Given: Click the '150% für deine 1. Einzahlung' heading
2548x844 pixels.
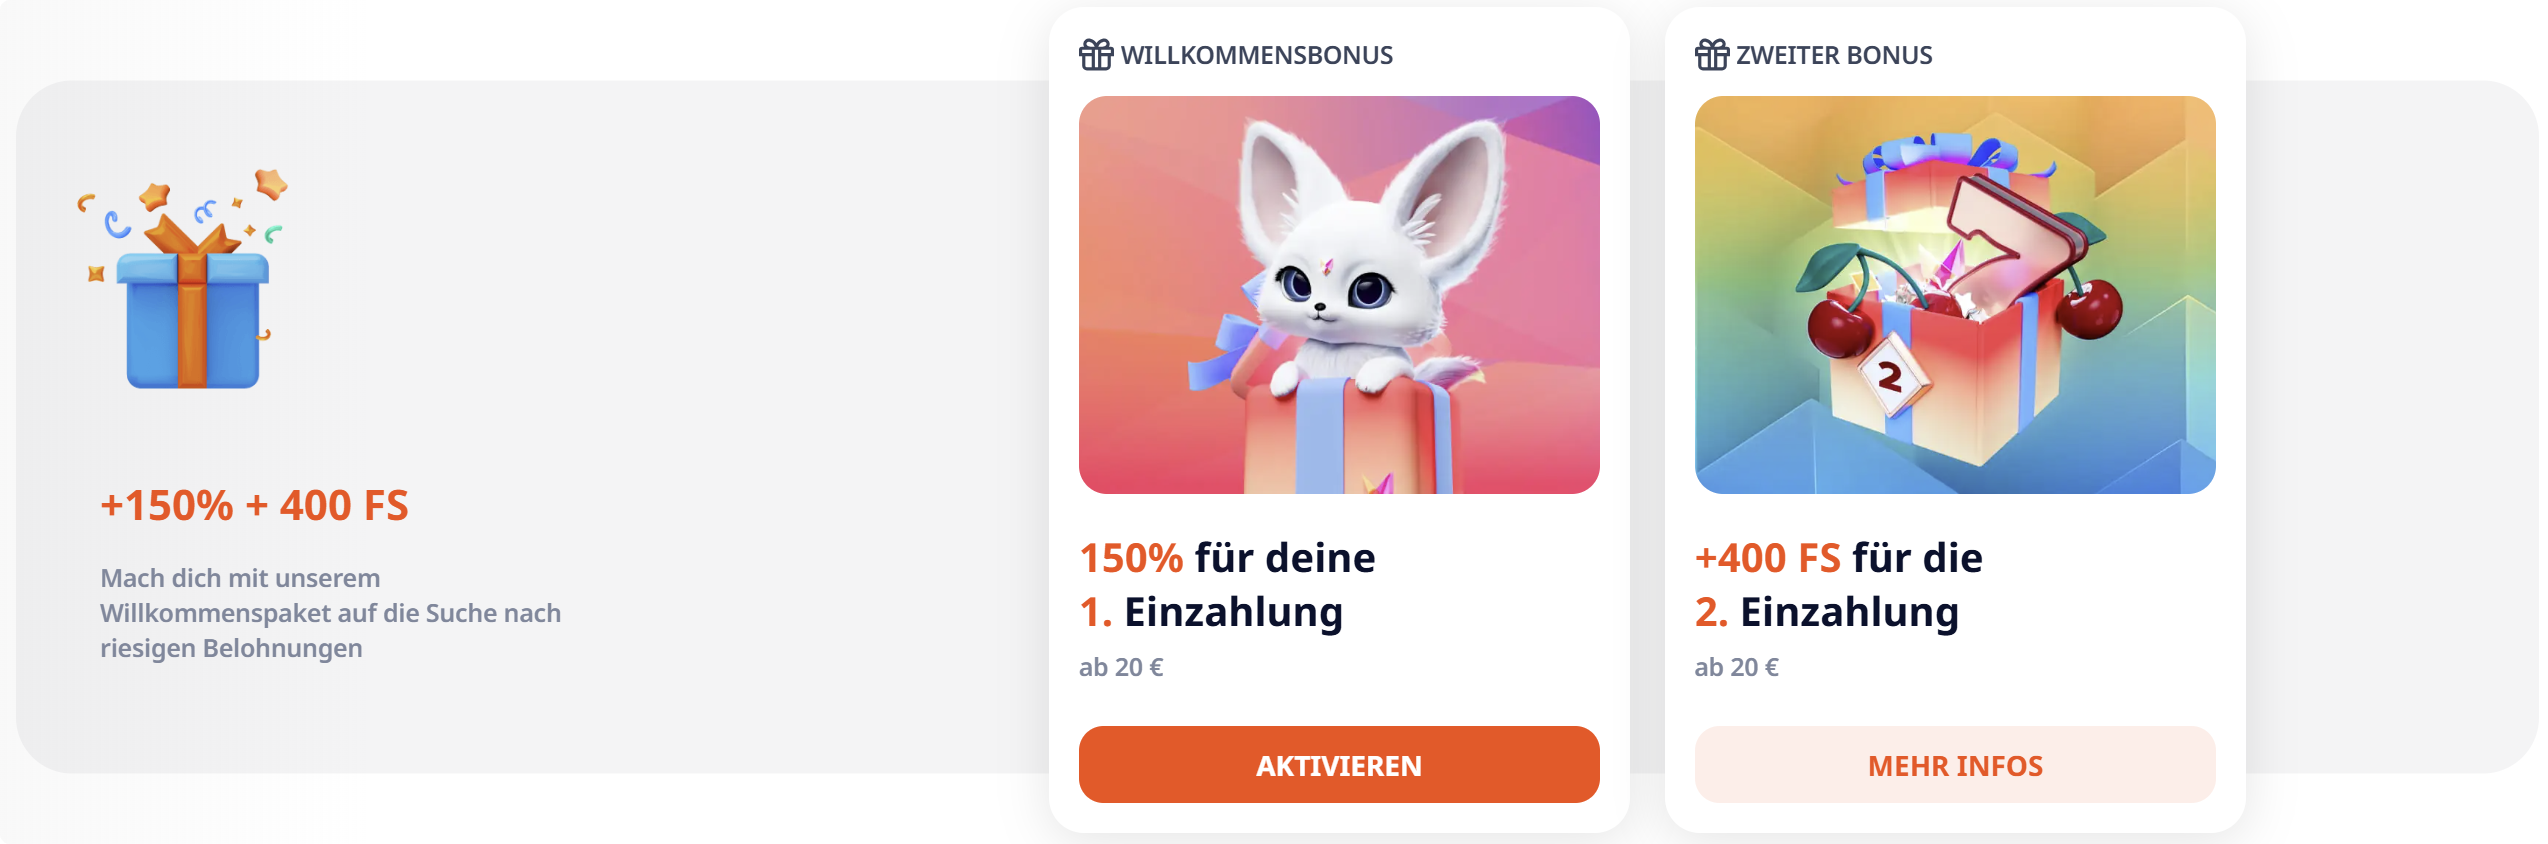Looking at the screenshot, I should coord(1227,585).
